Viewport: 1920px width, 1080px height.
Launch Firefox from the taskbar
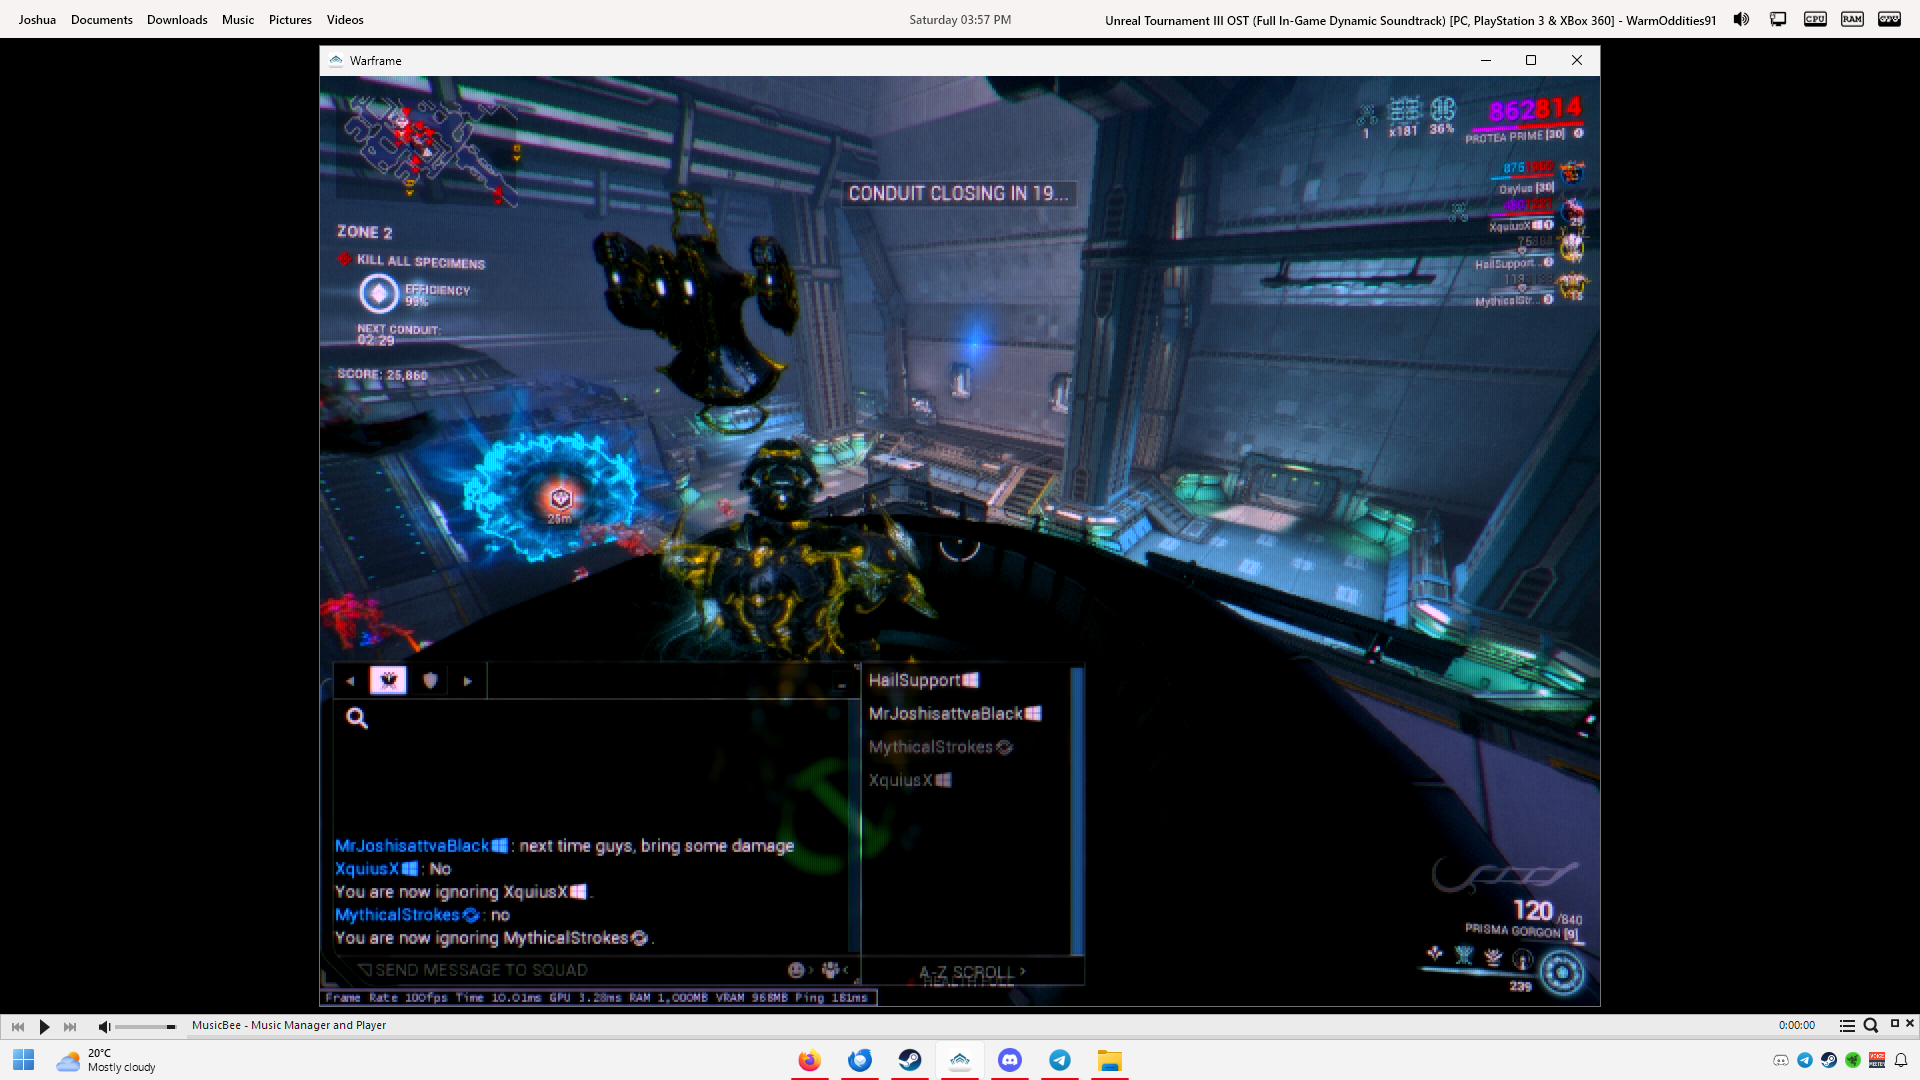[810, 1060]
